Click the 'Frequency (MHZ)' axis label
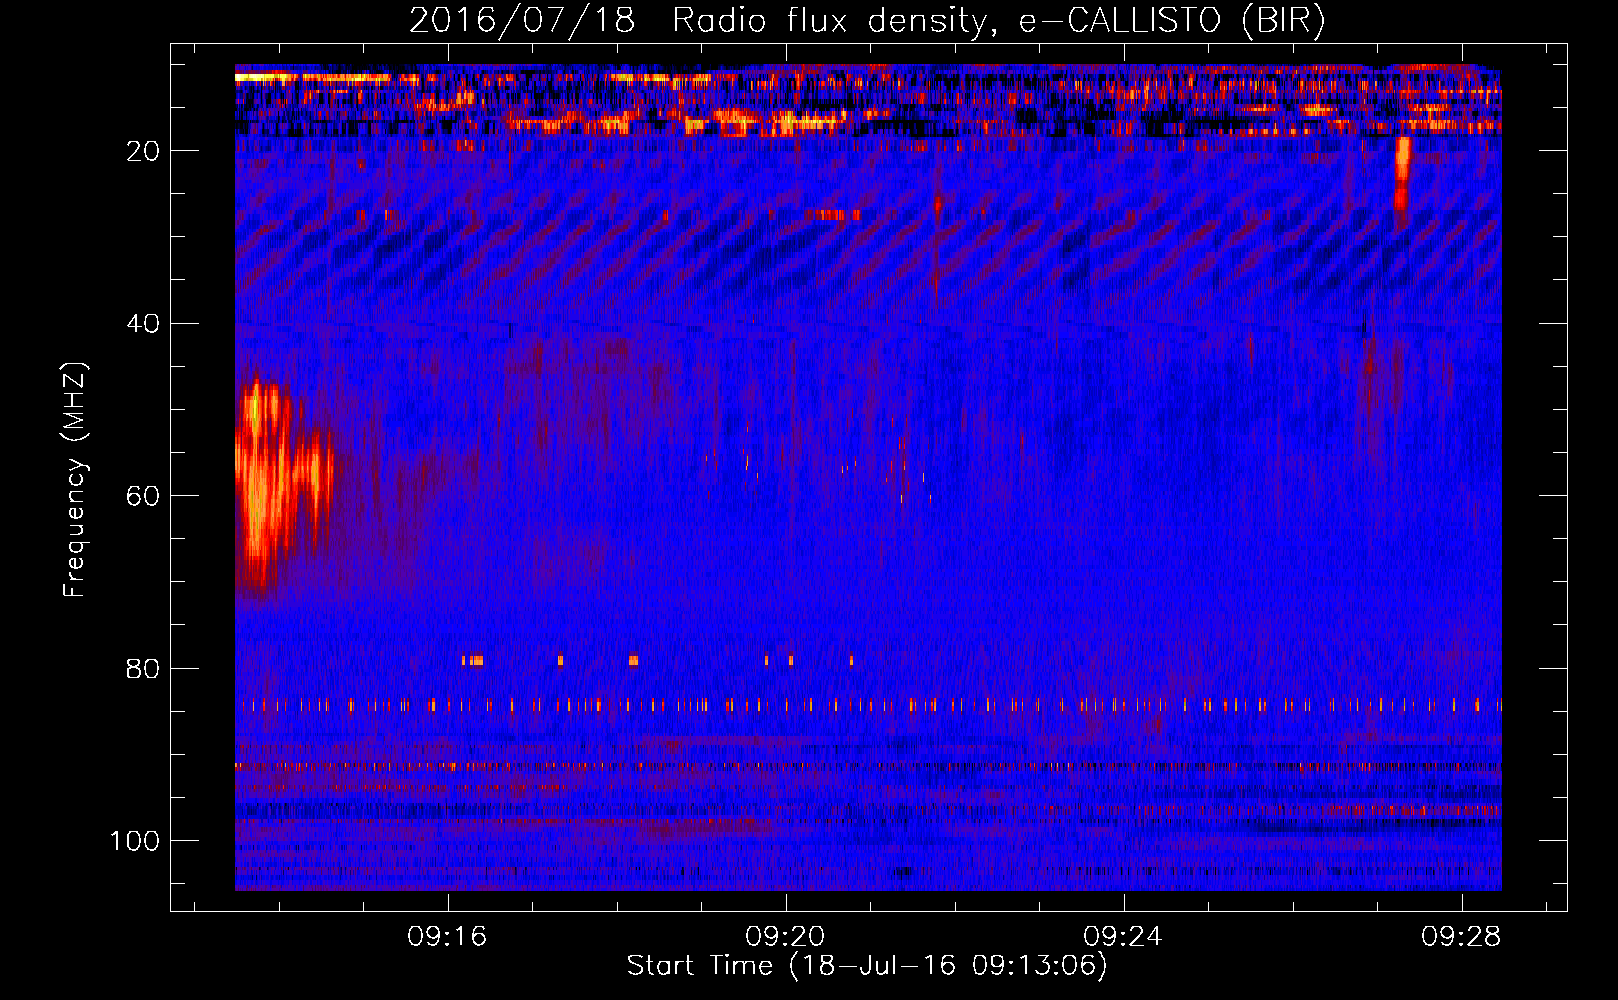 click(x=75, y=480)
